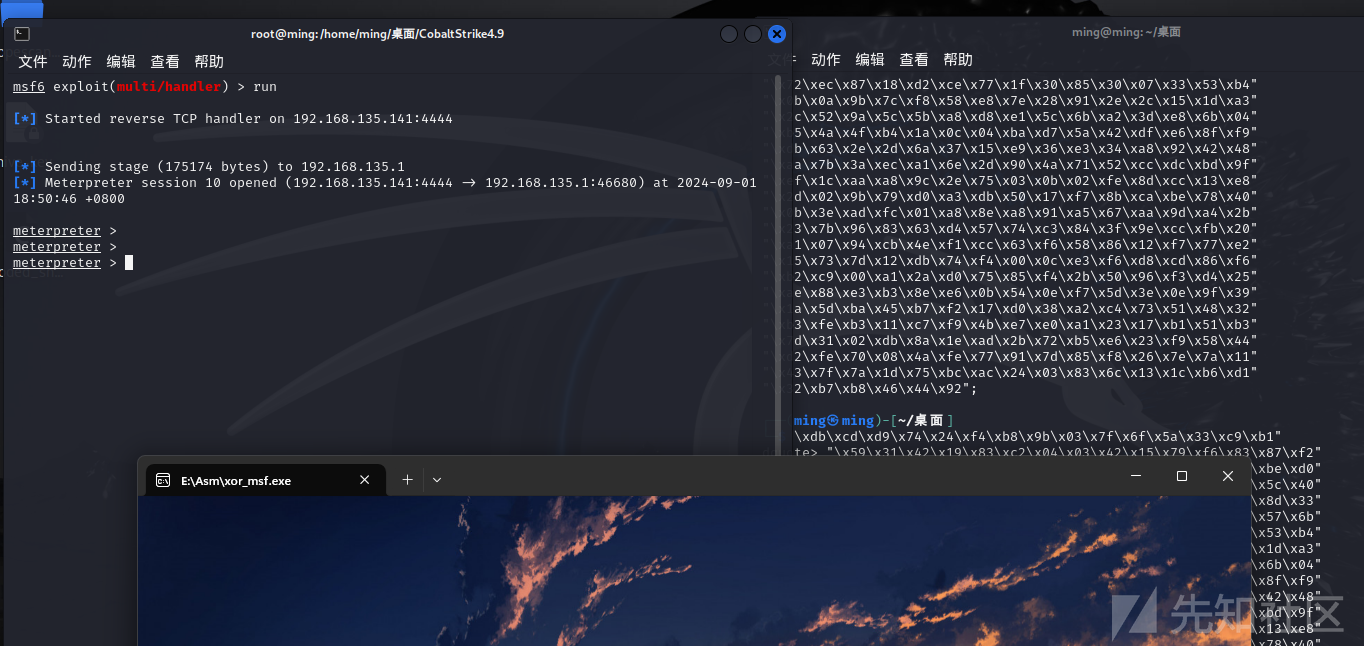The width and height of the screenshot is (1364, 646).
Task: Open 文件 menu in root terminal
Action: click(x=33, y=61)
